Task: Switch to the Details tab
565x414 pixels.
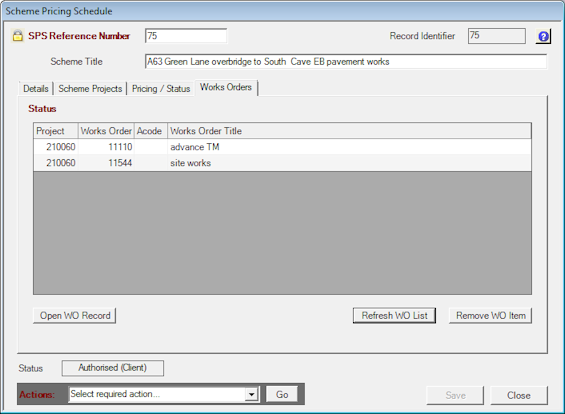Action: (36, 89)
